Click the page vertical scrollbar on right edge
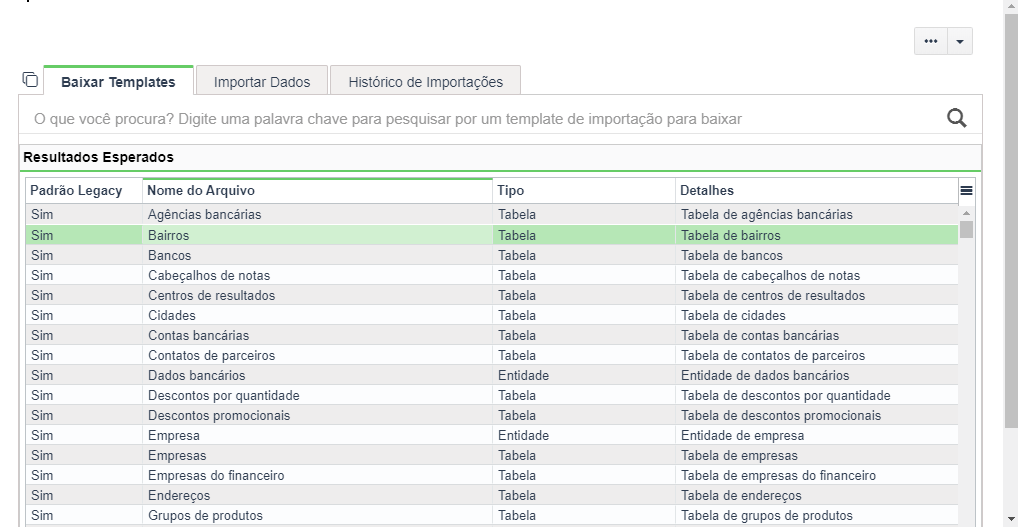The width and height of the screenshot is (1018, 527). coord(1012,221)
